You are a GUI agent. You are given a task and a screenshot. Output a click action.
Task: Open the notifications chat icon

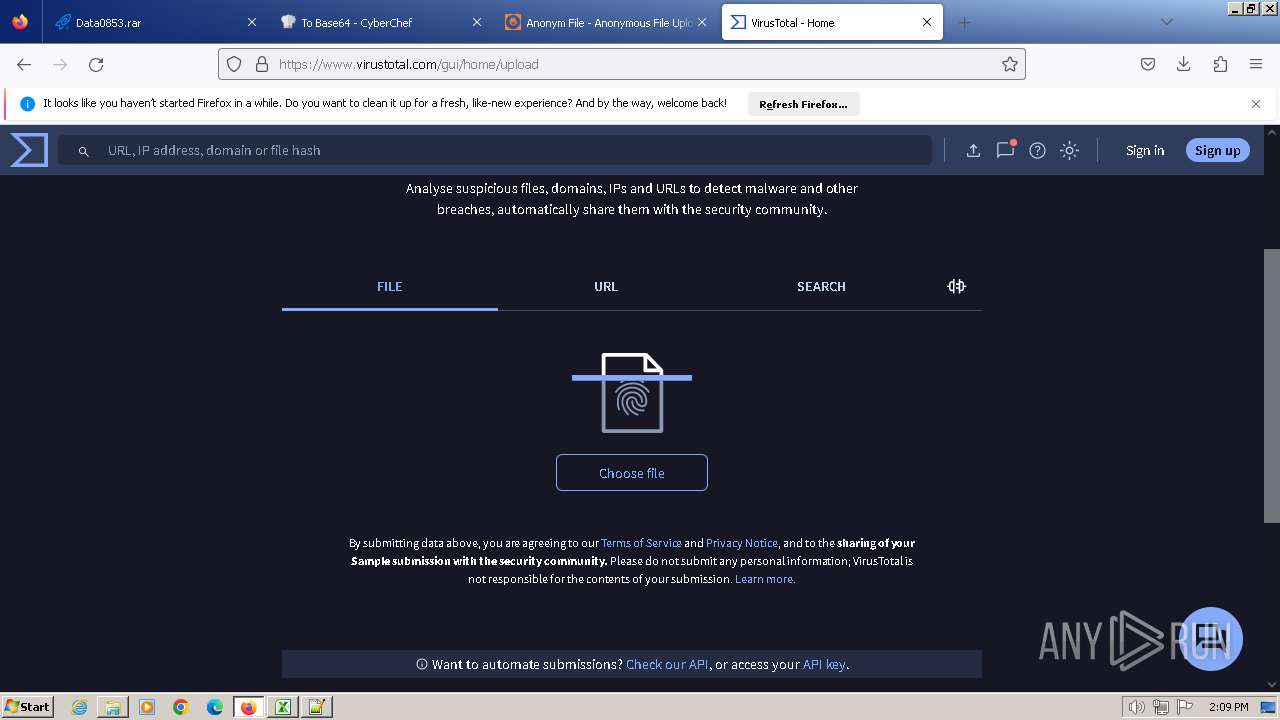coord(1005,150)
